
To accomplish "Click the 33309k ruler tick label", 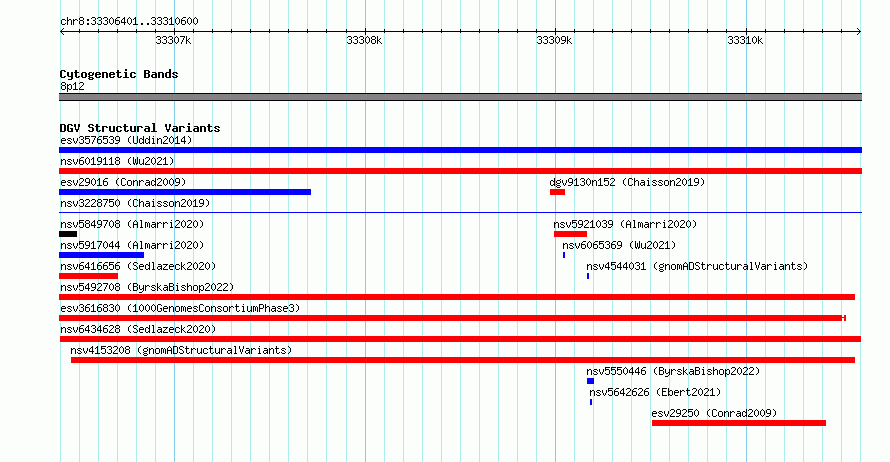I will tap(554, 40).
